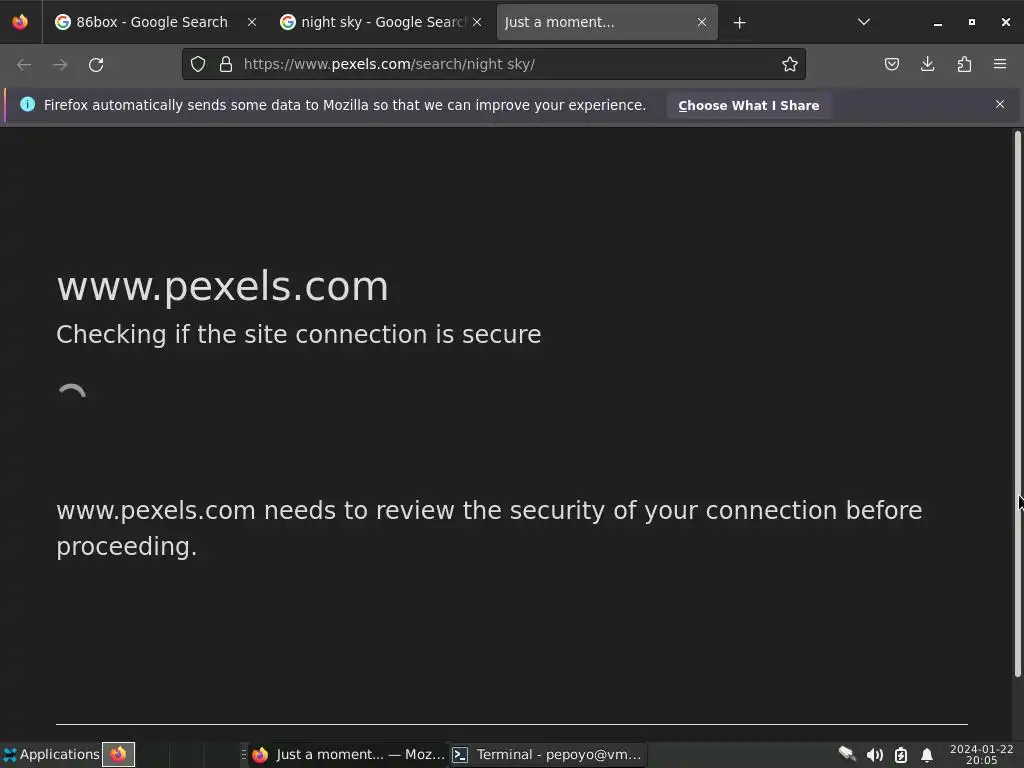This screenshot has height=768, width=1024.
Task: Click Choose What I Share button
Action: point(748,105)
